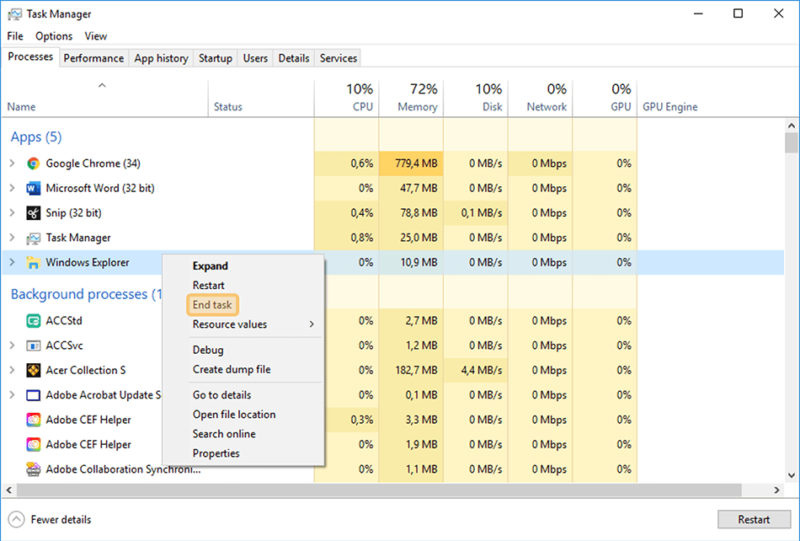Switch to the Startup tab

pos(215,58)
